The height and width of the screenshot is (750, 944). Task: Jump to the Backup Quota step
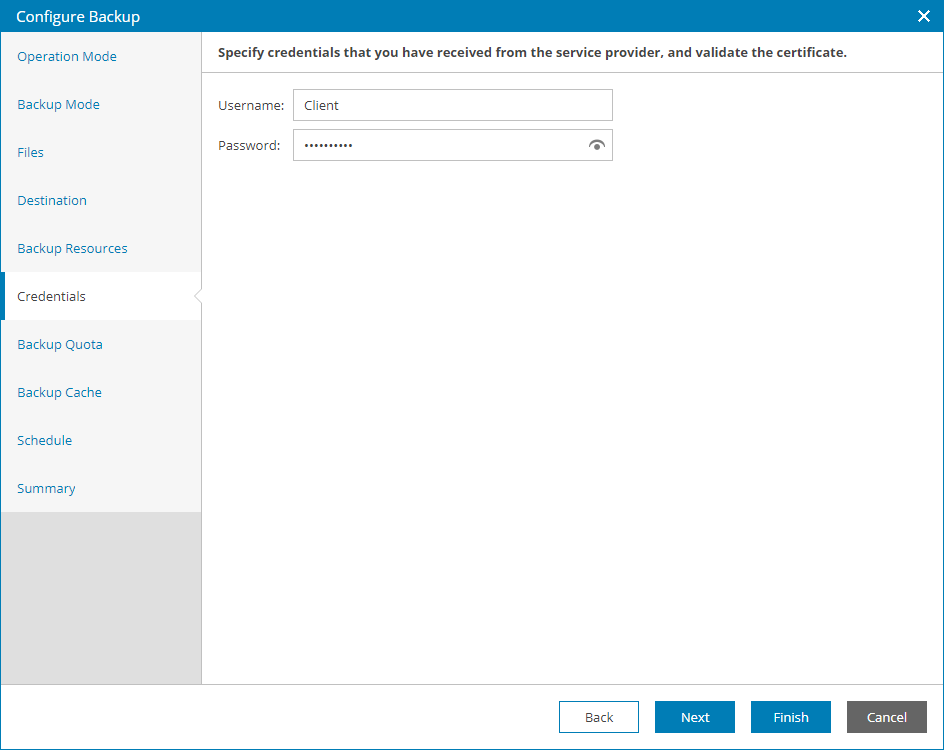(60, 345)
